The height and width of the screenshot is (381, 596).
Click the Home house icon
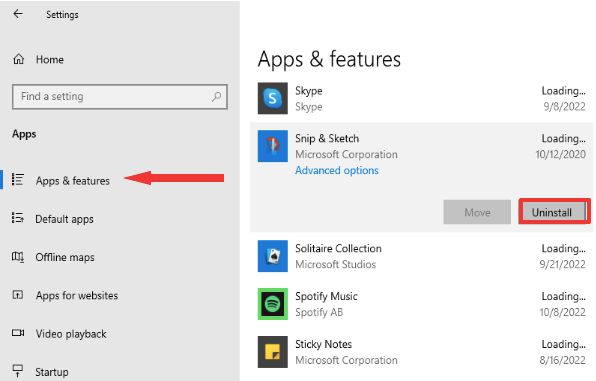point(18,59)
